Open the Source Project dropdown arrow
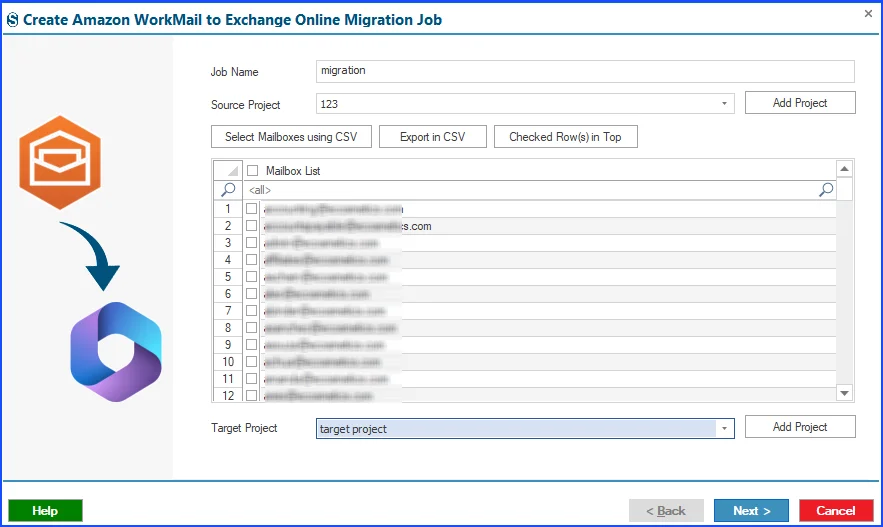 pos(724,104)
